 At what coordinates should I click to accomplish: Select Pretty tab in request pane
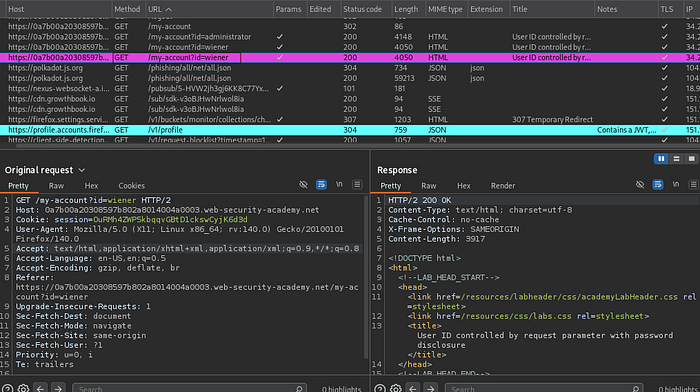[18, 186]
